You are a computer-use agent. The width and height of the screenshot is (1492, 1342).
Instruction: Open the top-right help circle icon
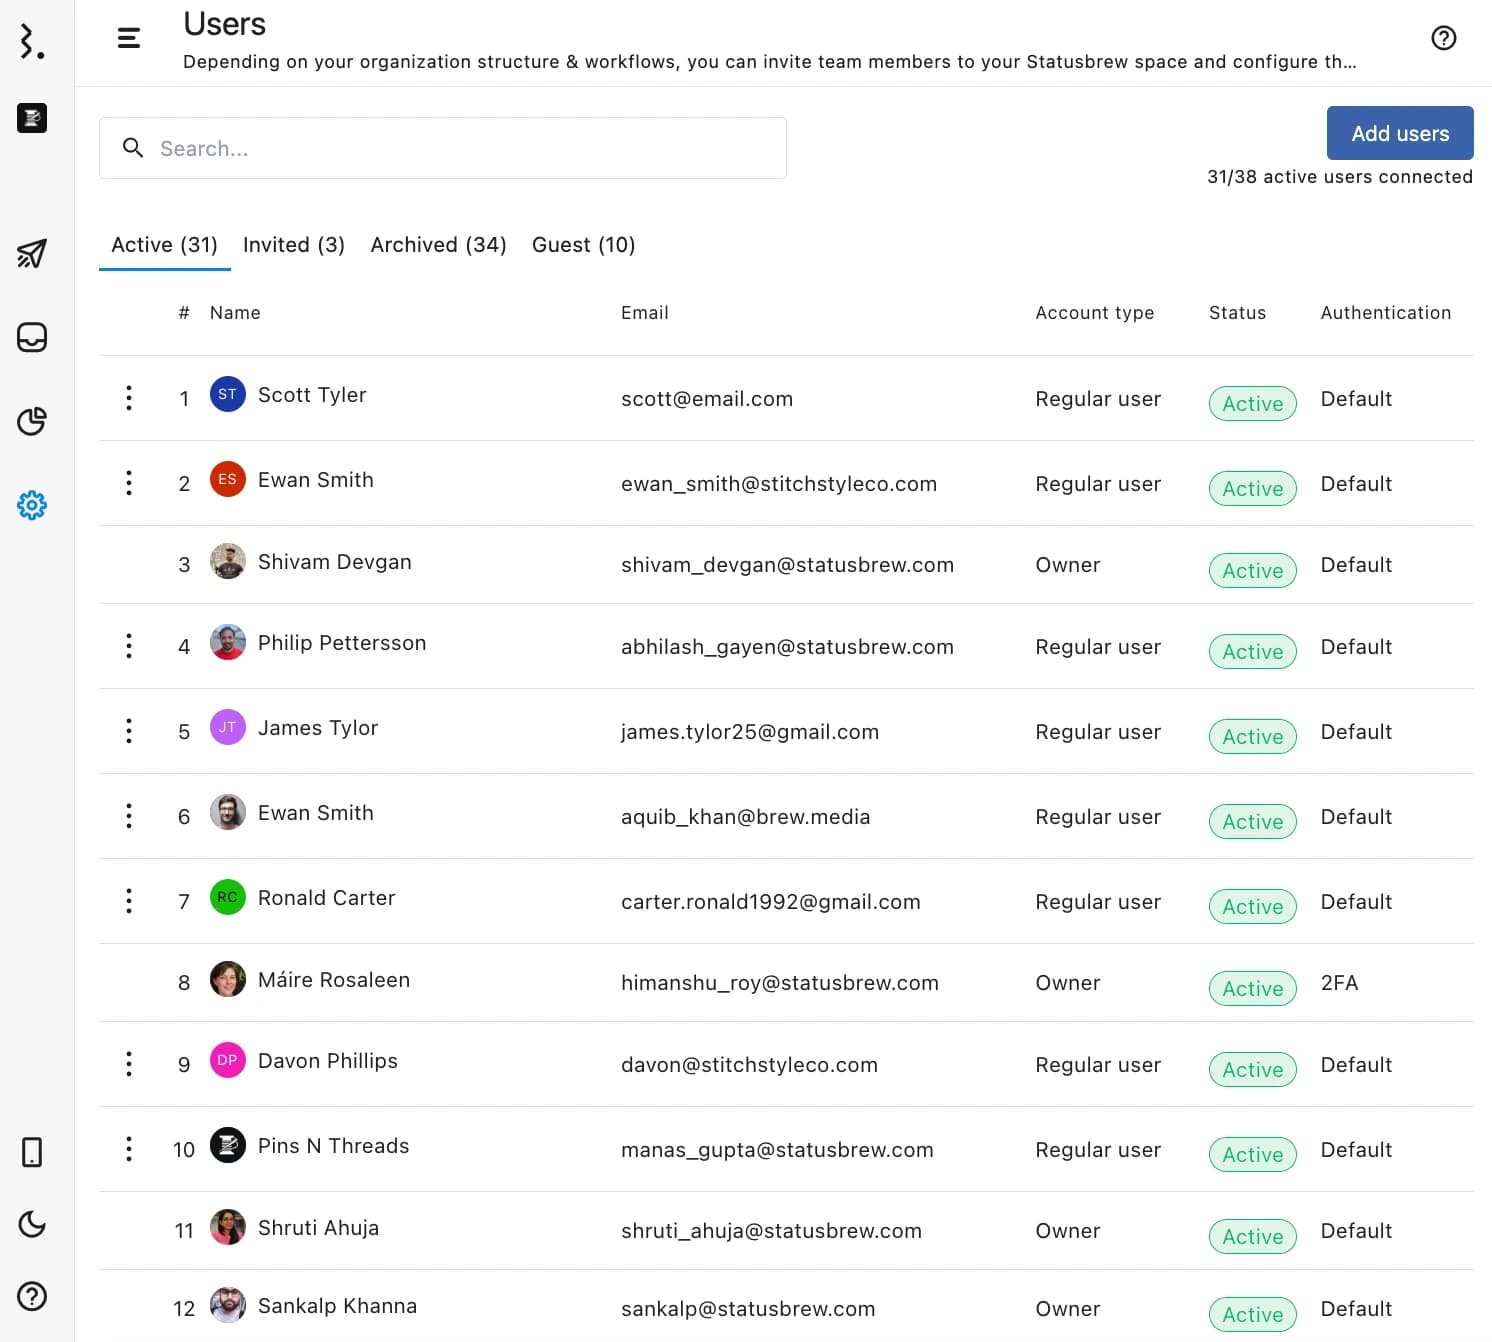[x=1443, y=38]
